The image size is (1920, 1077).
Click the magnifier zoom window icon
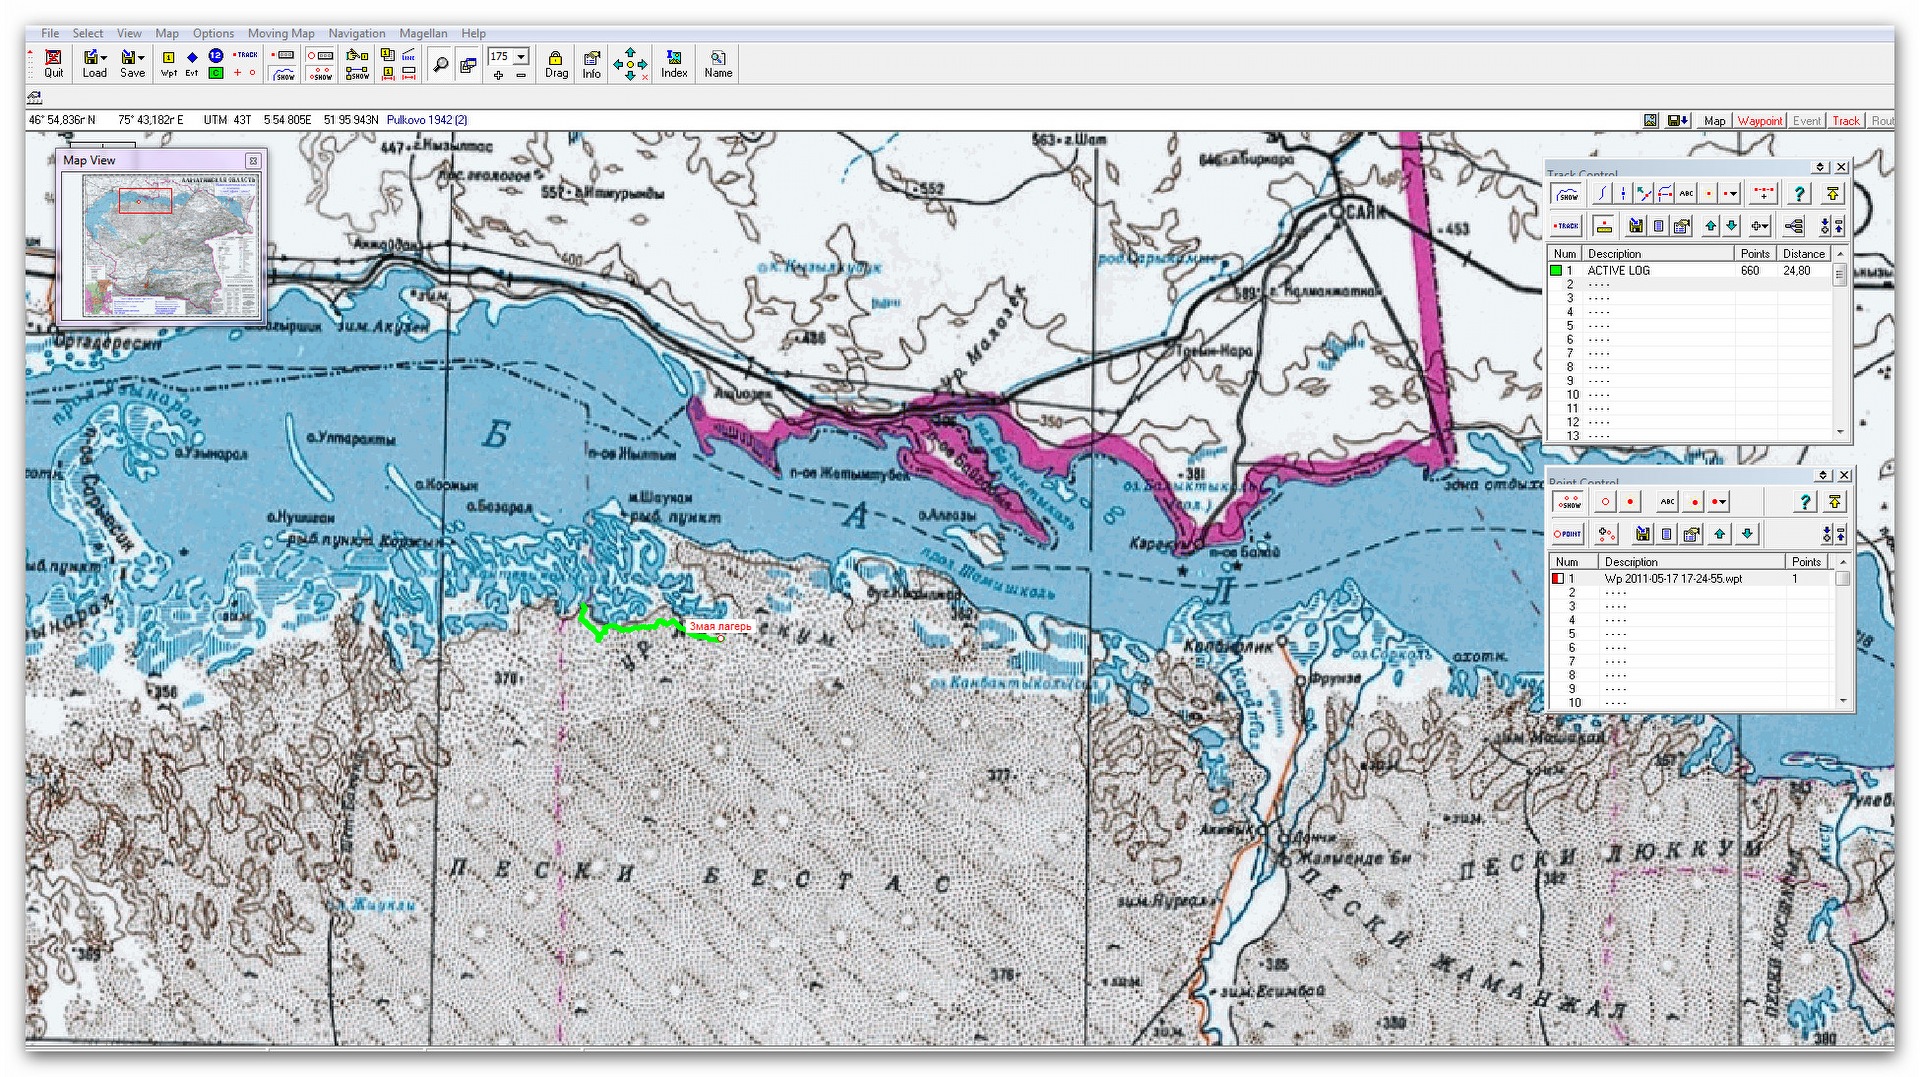[440, 65]
